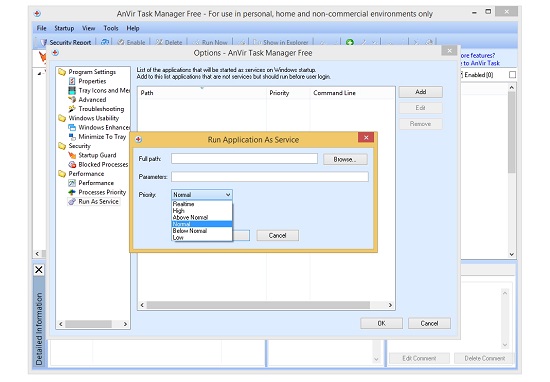The height and width of the screenshot is (382, 550).
Task: Close the Detailed Information panel with X
Action: pos(39,270)
